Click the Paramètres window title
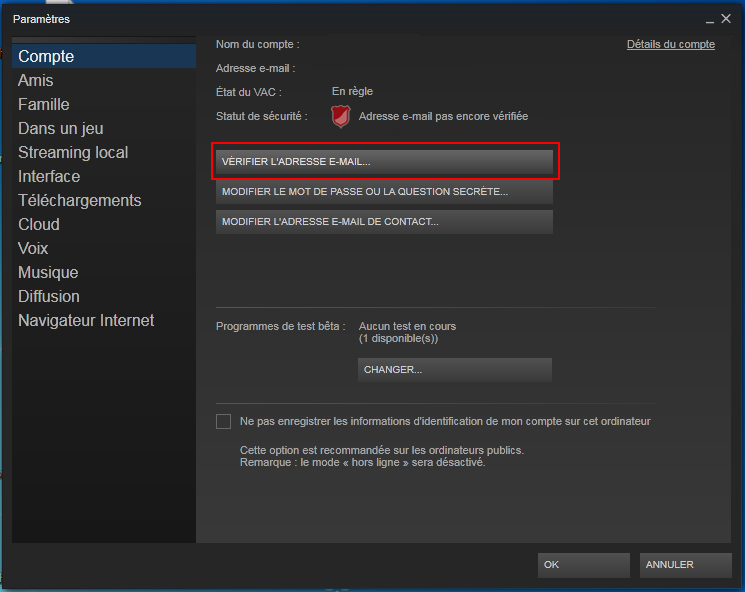This screenshot has width=745, height=592. click(41, 19)
